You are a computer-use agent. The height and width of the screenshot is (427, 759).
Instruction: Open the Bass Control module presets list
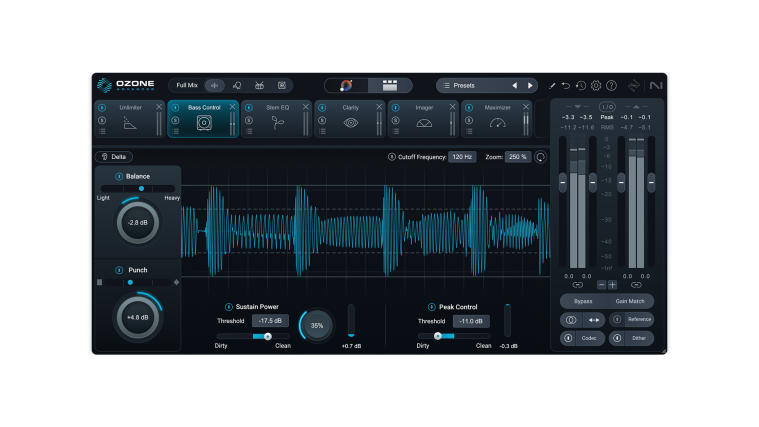coord(175,131)
